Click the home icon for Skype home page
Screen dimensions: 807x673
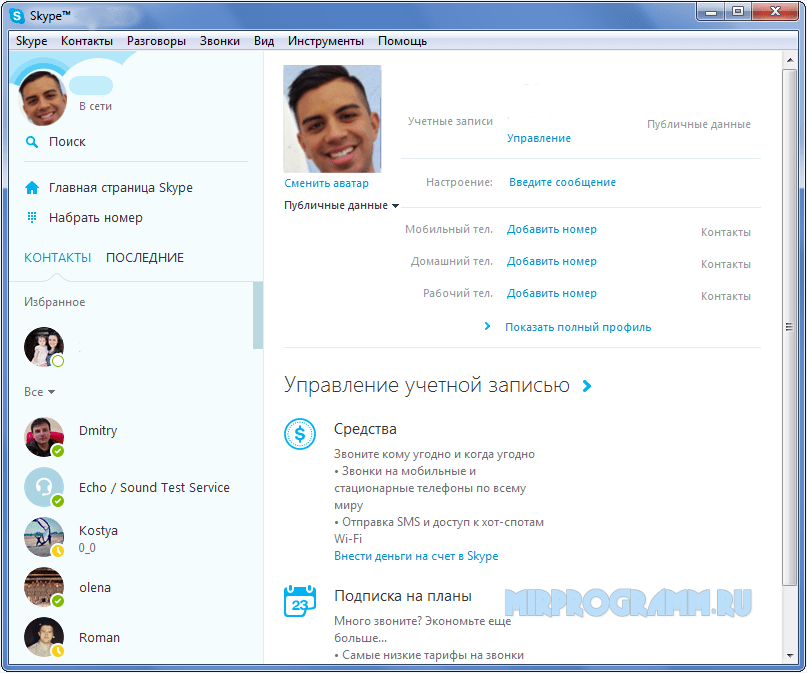(32, 188)
